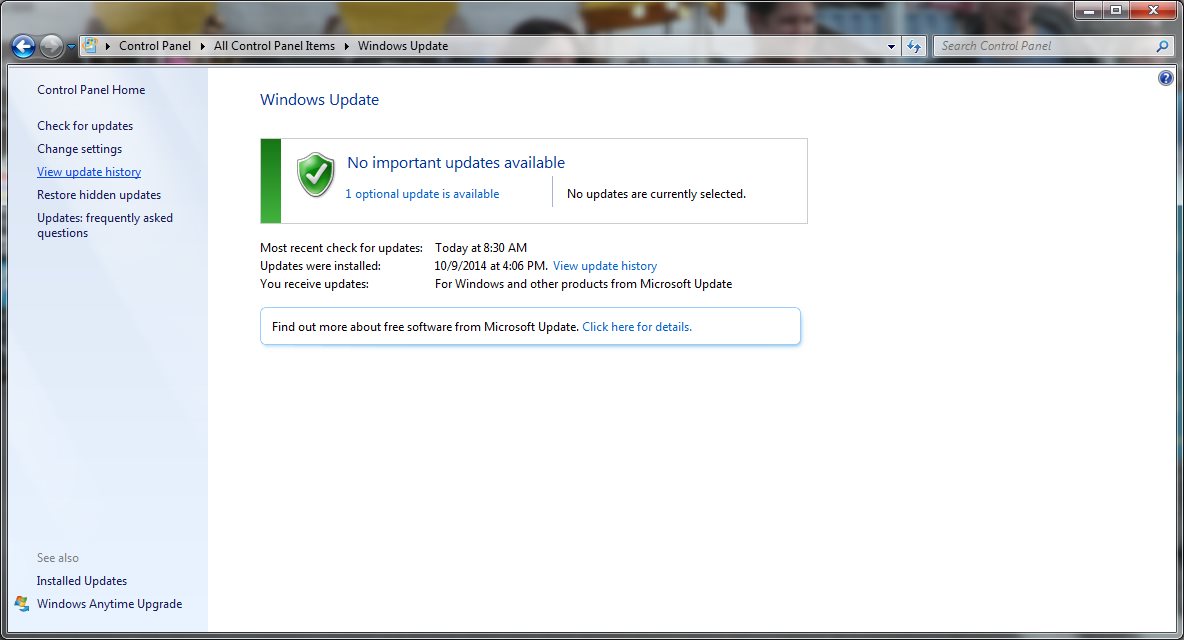The height and width of the screenshot is (640, 1184).
Task: Open the recent pages dropdown arrow
Action: coord(71,47)
